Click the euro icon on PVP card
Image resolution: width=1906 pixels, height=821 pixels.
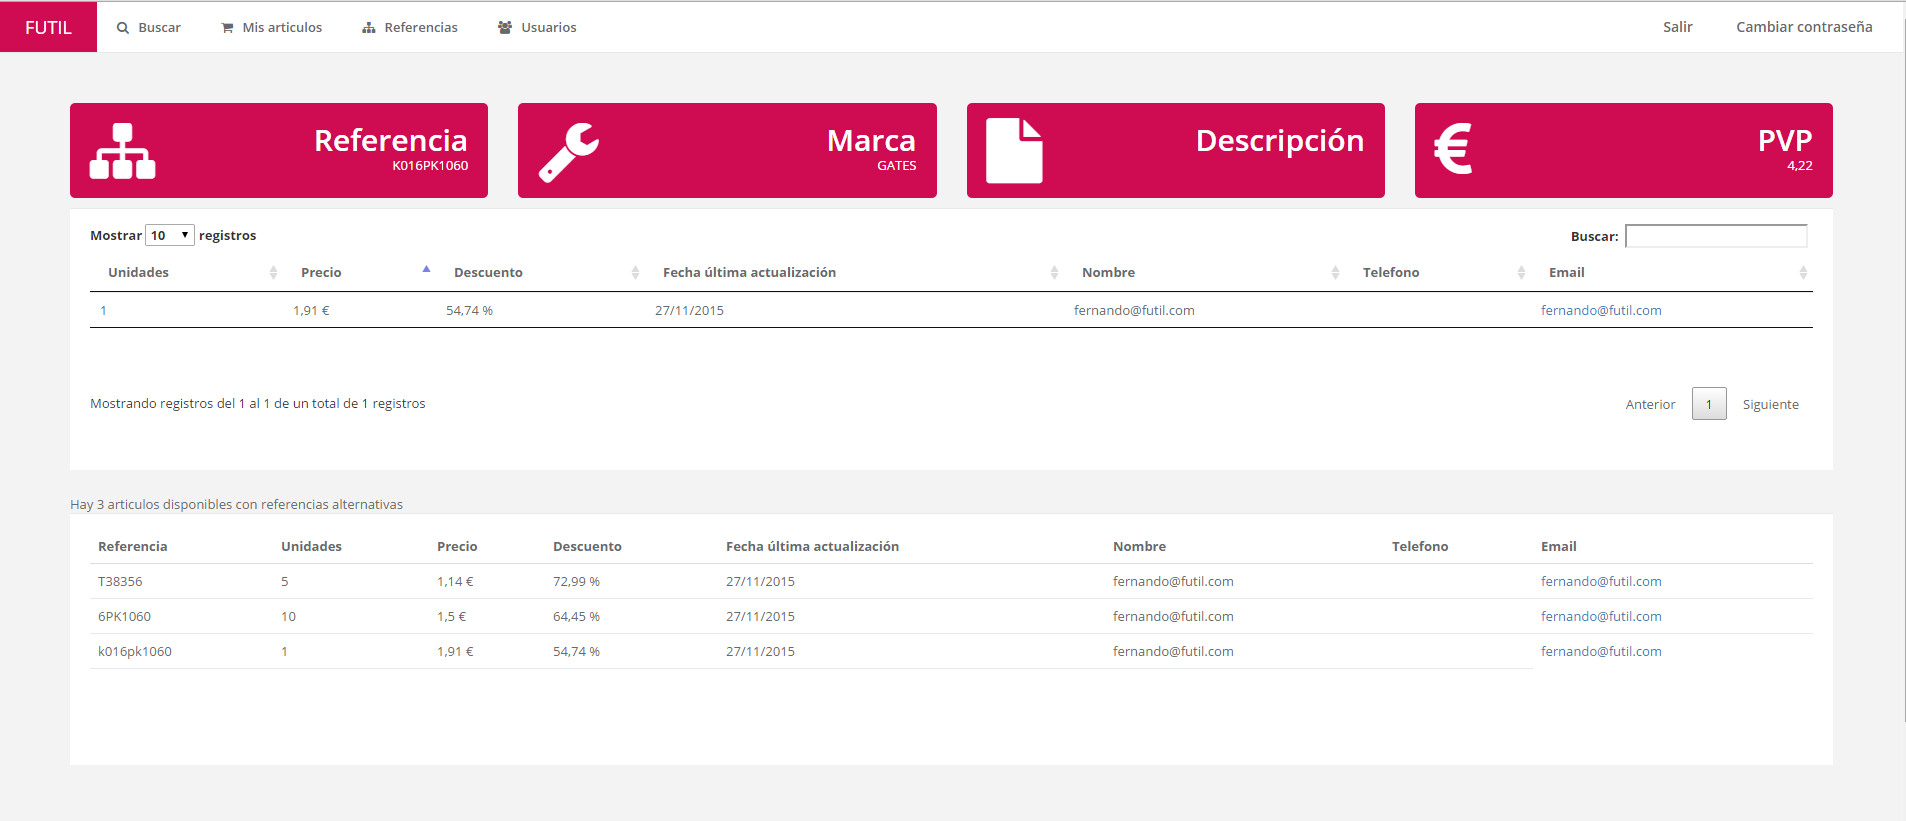click(x=1453, y=149)
